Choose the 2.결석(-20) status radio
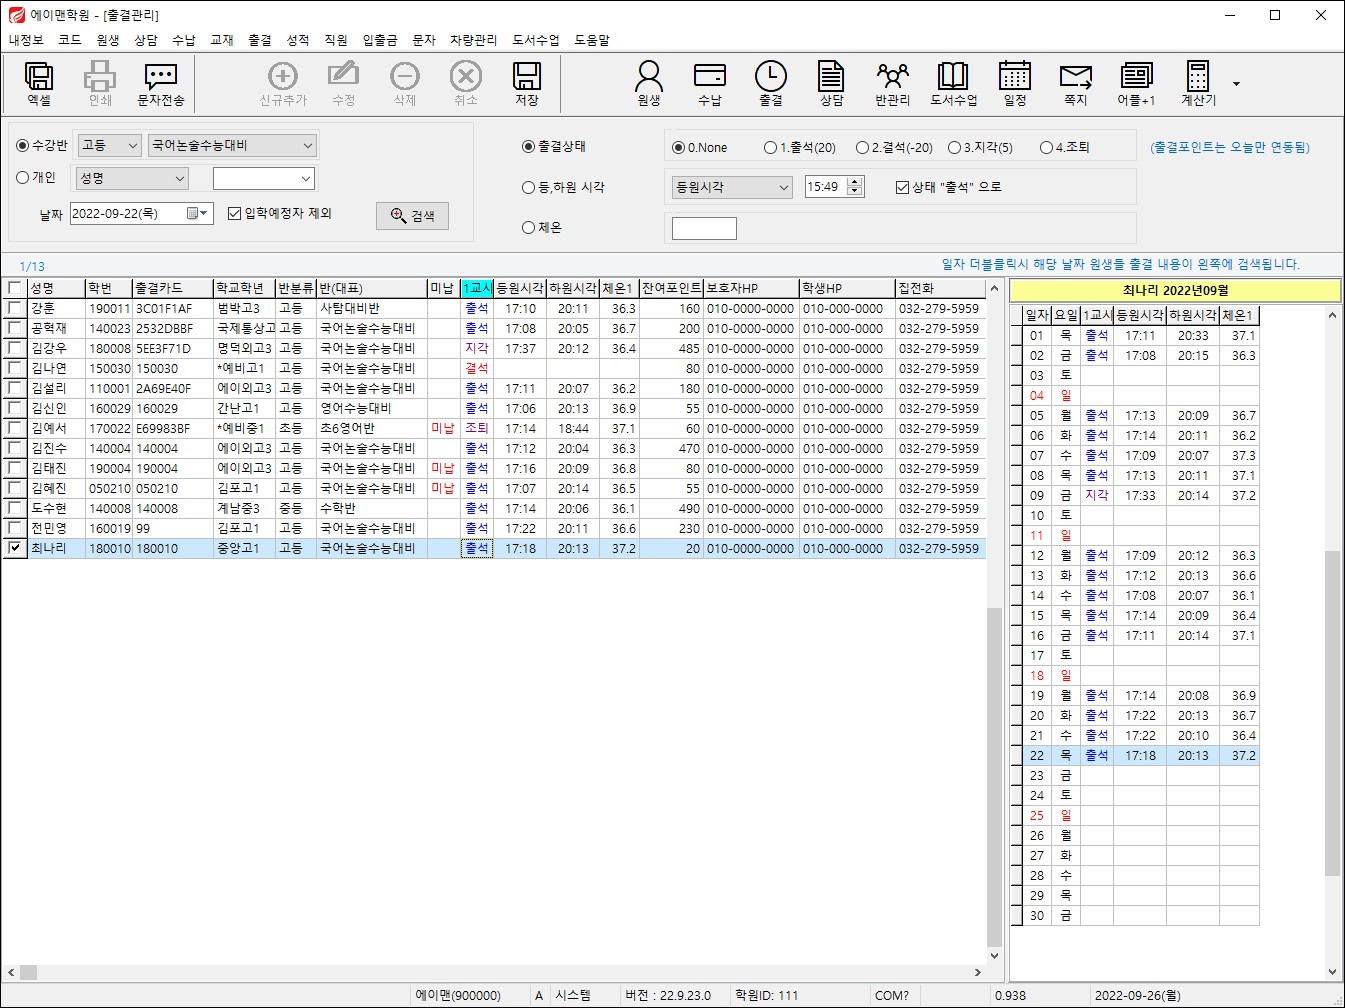The image size is (1345, 1008). pyautogui.click(x=862, y=148)
